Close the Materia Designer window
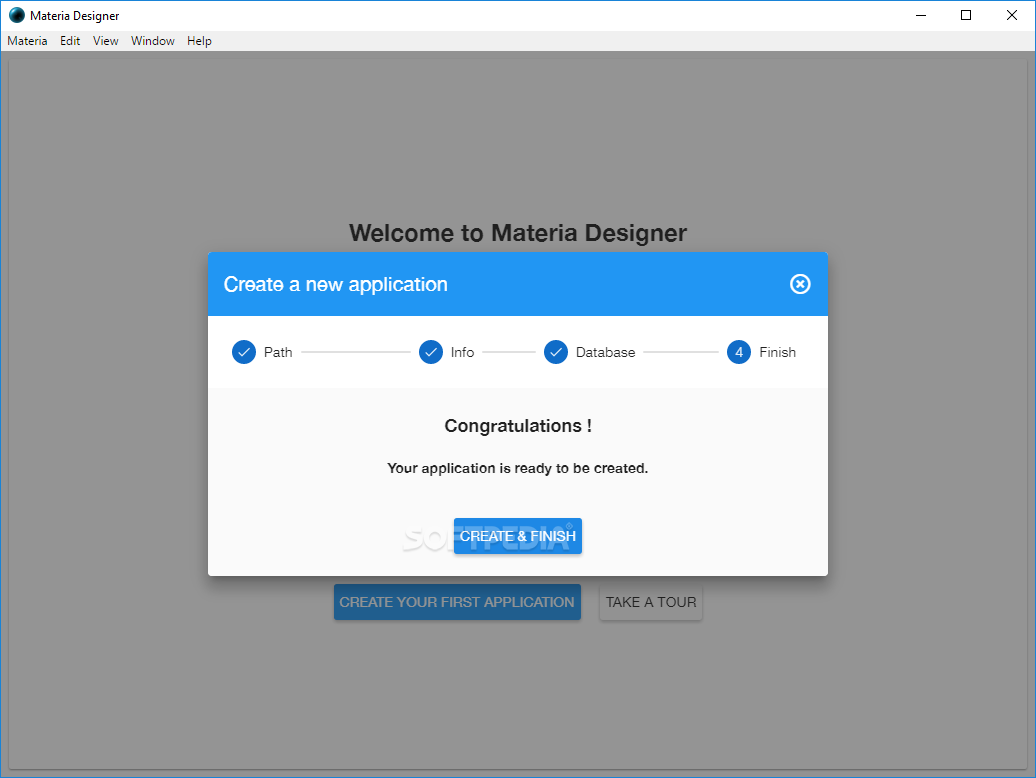1036x778 pixels. click(x=1012, y=15)
